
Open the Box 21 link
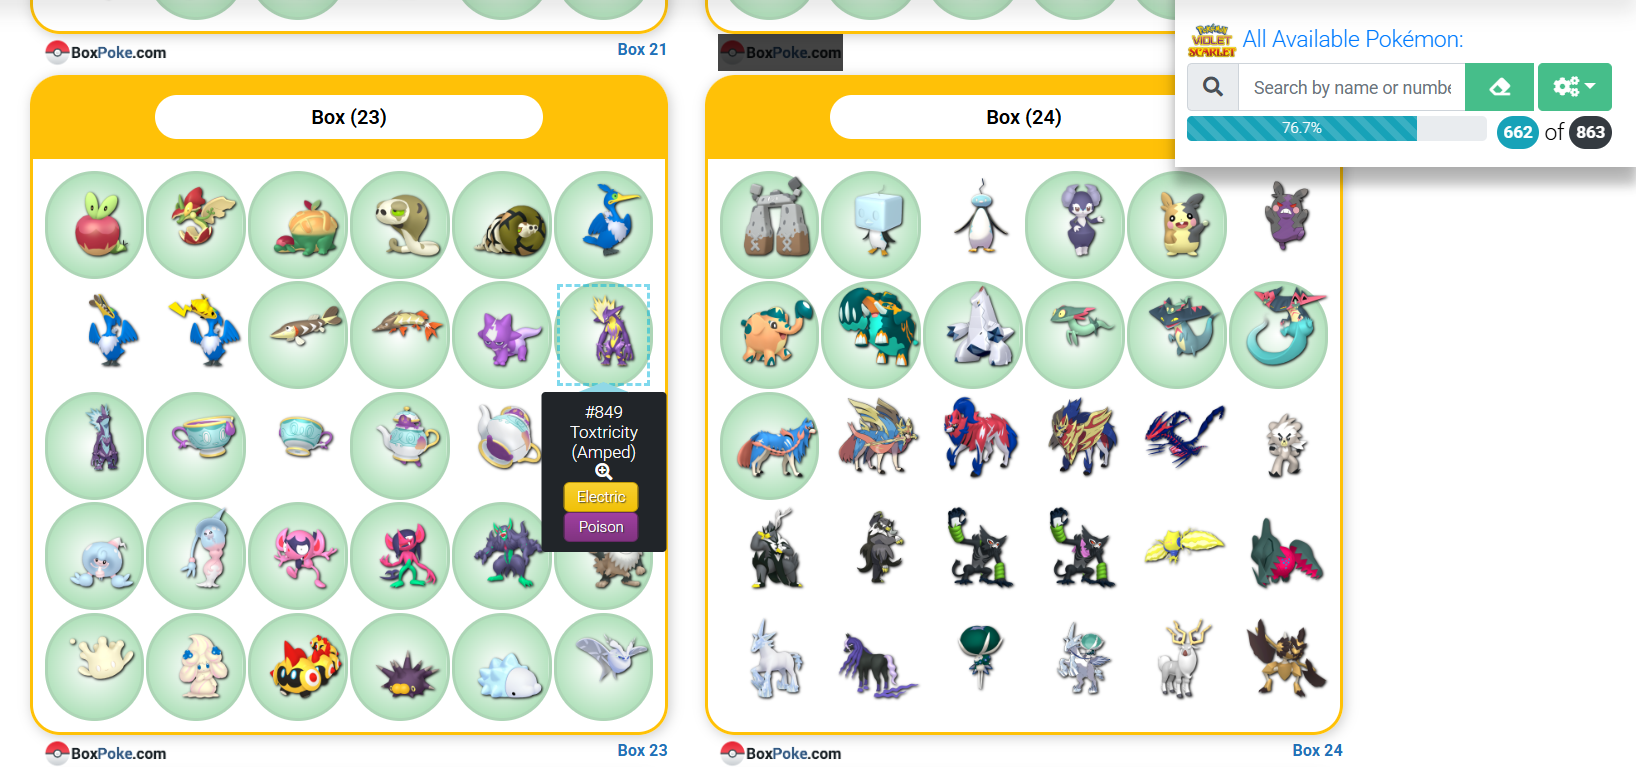click(x=642, y=49)
